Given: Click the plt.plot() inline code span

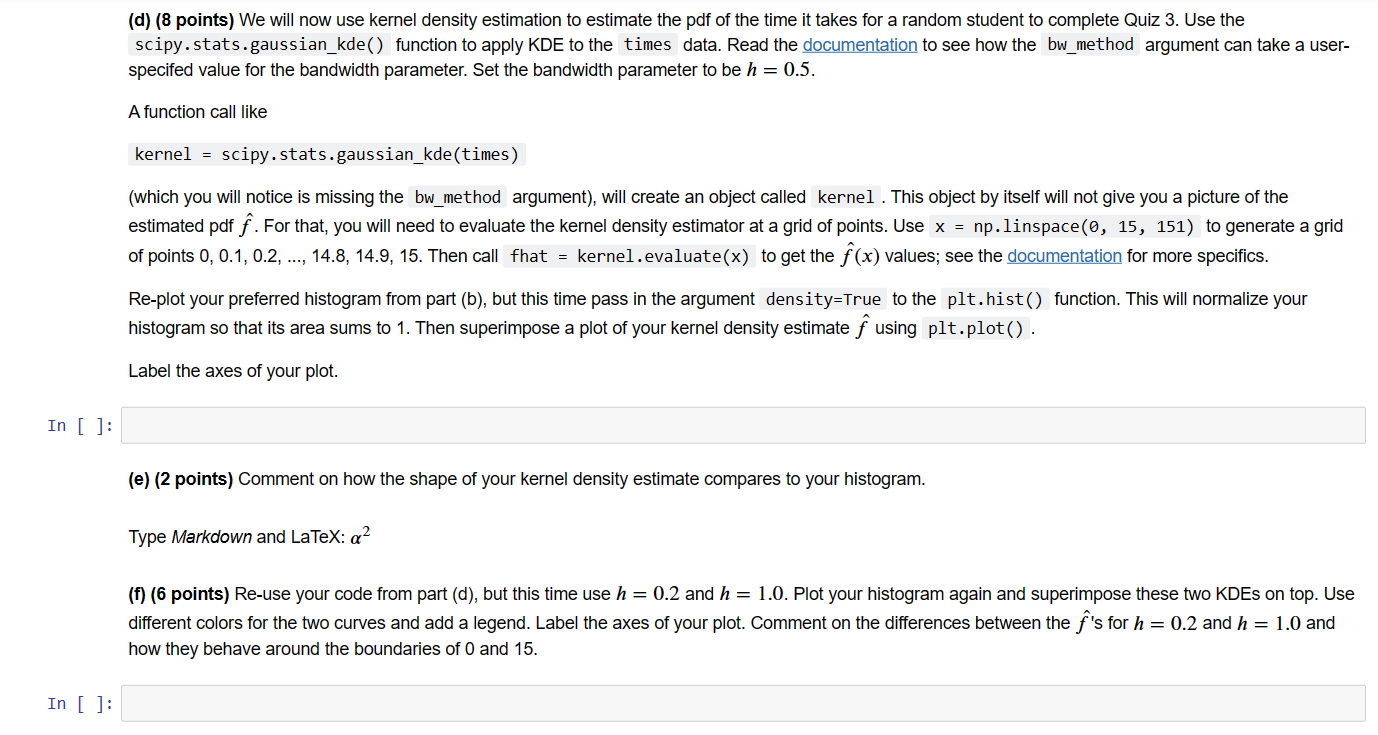Looking at the screenshot, I should pos(976,328).
